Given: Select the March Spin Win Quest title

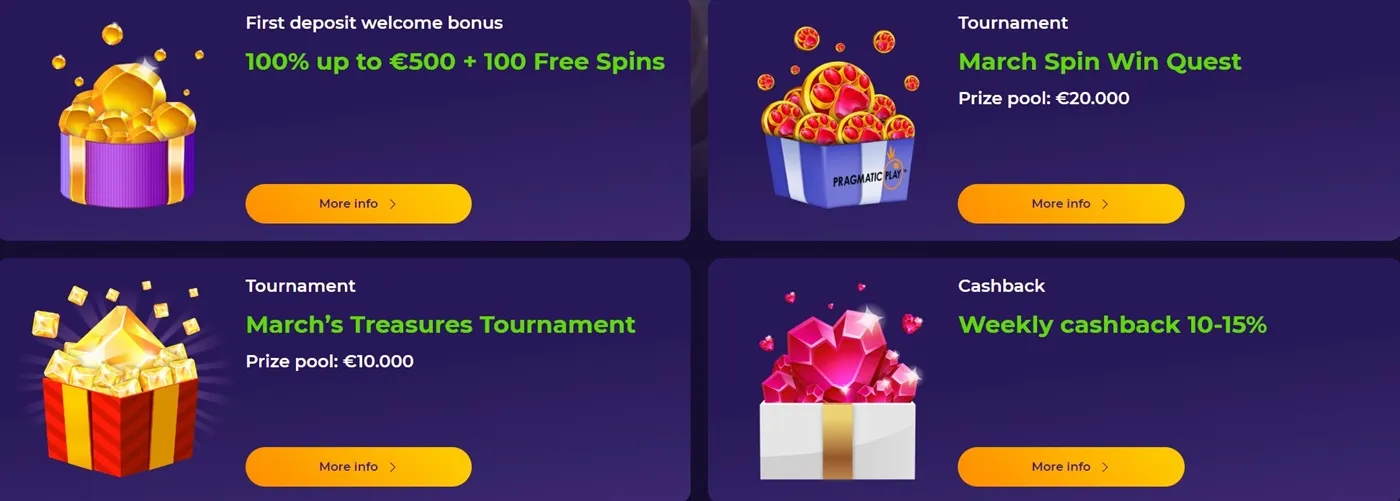Looking at the screenshot, I should click(1100, 62).
